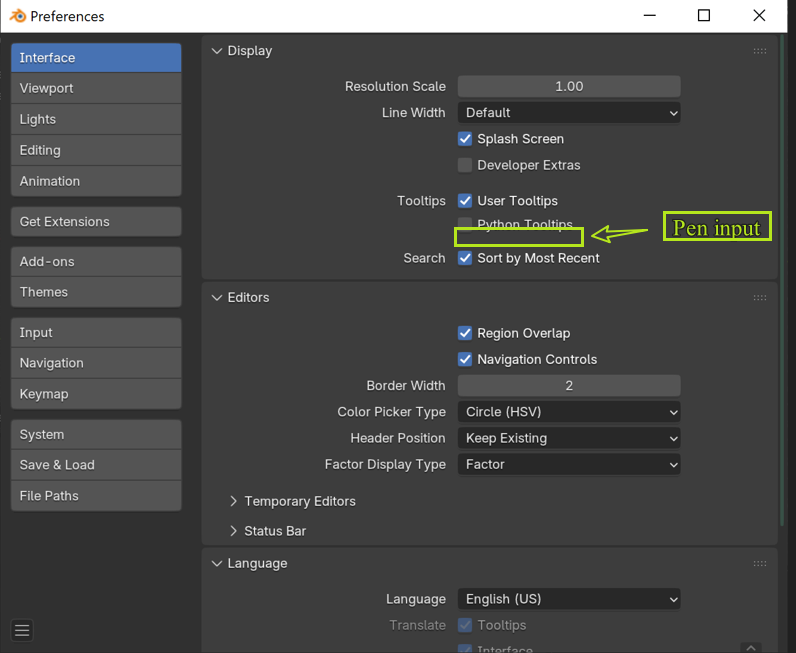
Task: Open the Themes tab
Action: pyautogui.click(x=96, y=292)
